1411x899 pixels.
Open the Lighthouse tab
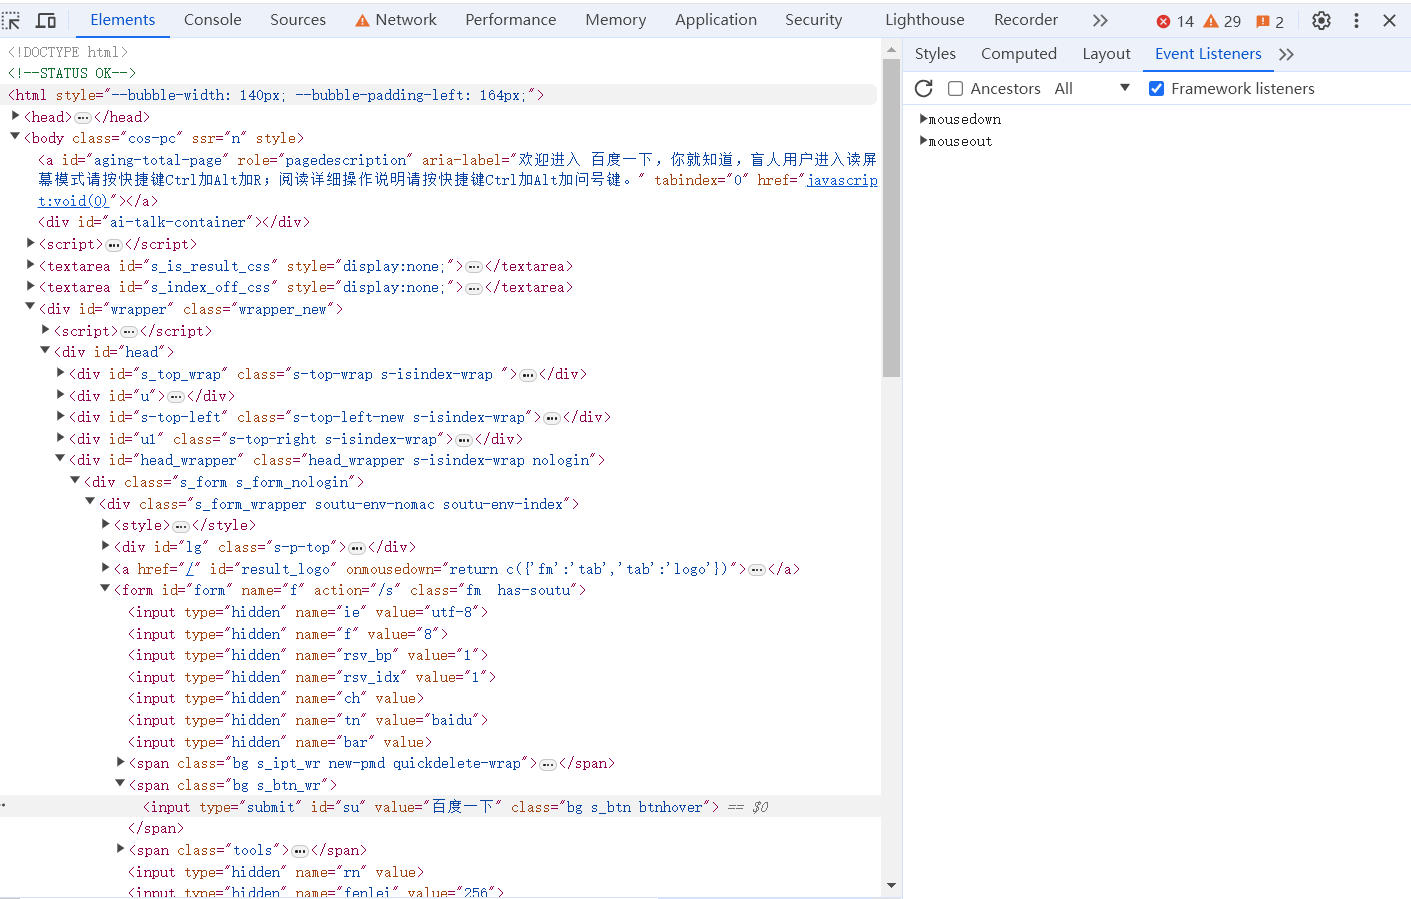tap(925, 20)
